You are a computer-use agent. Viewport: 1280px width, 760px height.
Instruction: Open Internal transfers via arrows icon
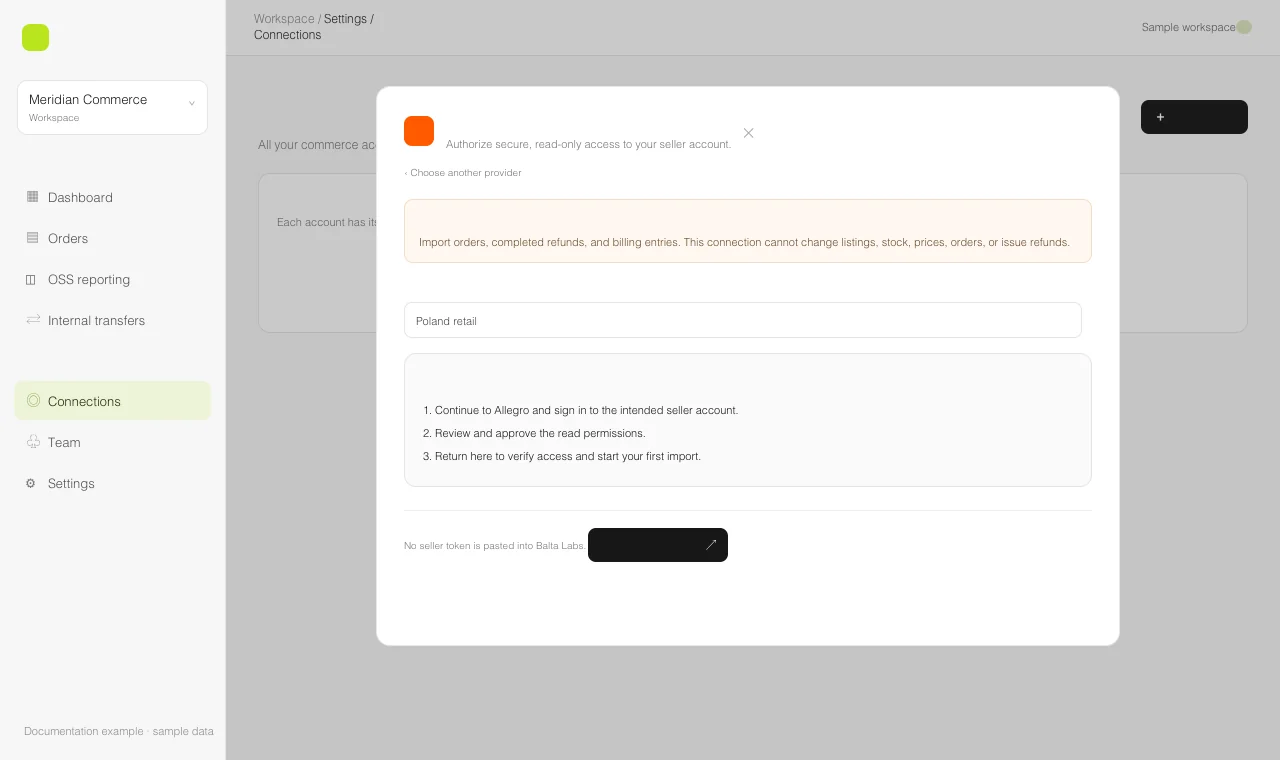click(x=33, y=320)
